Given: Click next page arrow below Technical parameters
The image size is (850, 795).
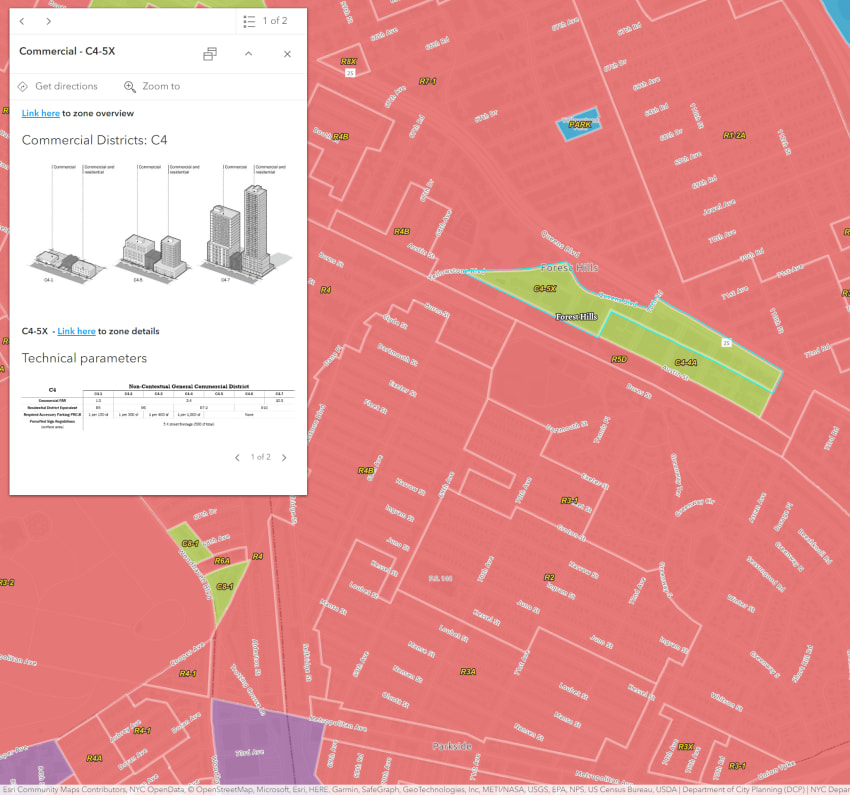Looking at the screenshot, I should pyautogui.click(x=283, y=457).
